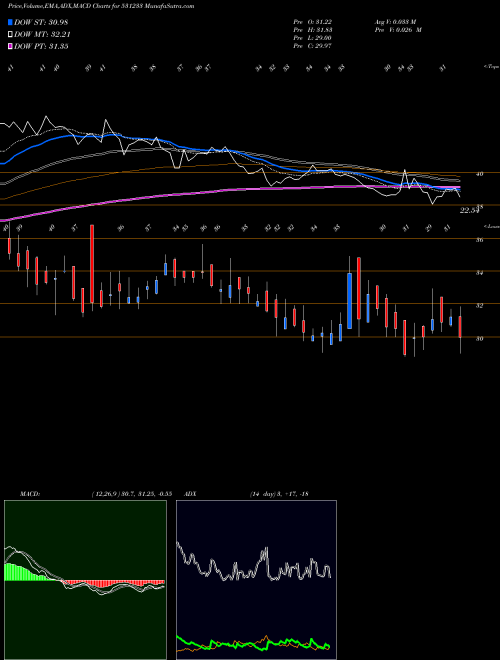Click the large blue candlestick
500x660 pixels.
[x=349, y=301]
